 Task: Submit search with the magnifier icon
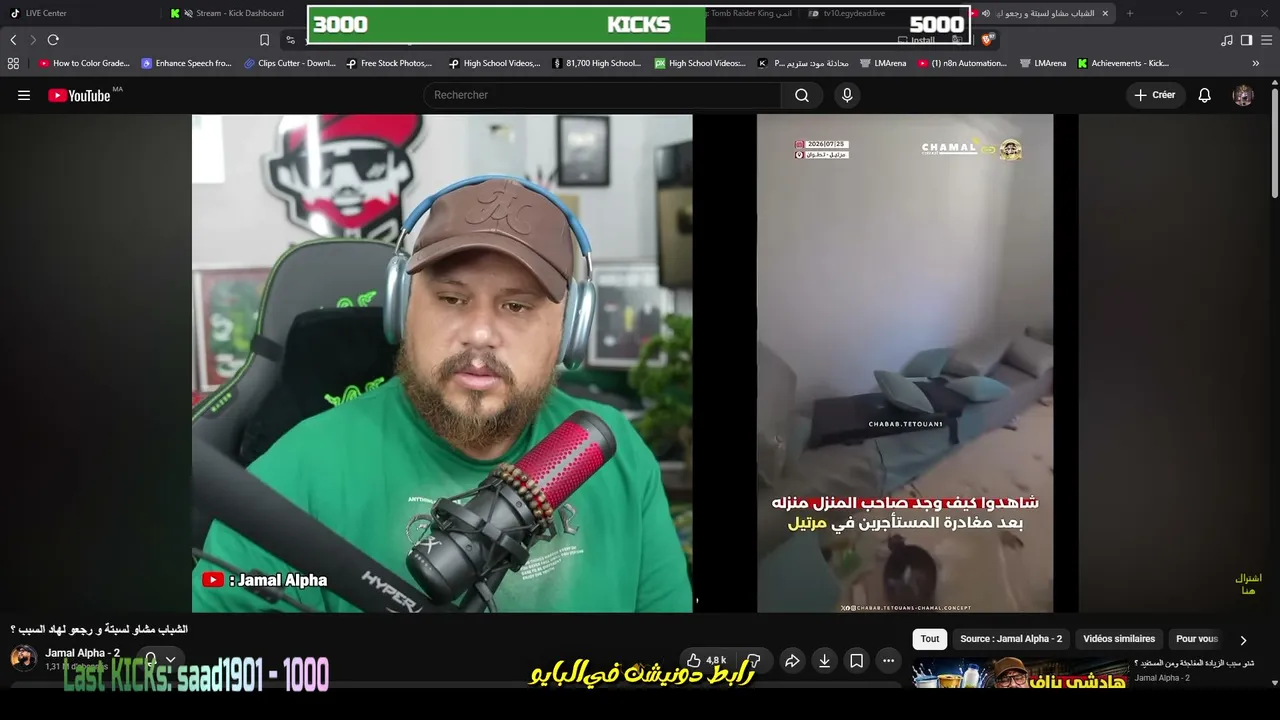pyautogui.click(x=802, y=95)
